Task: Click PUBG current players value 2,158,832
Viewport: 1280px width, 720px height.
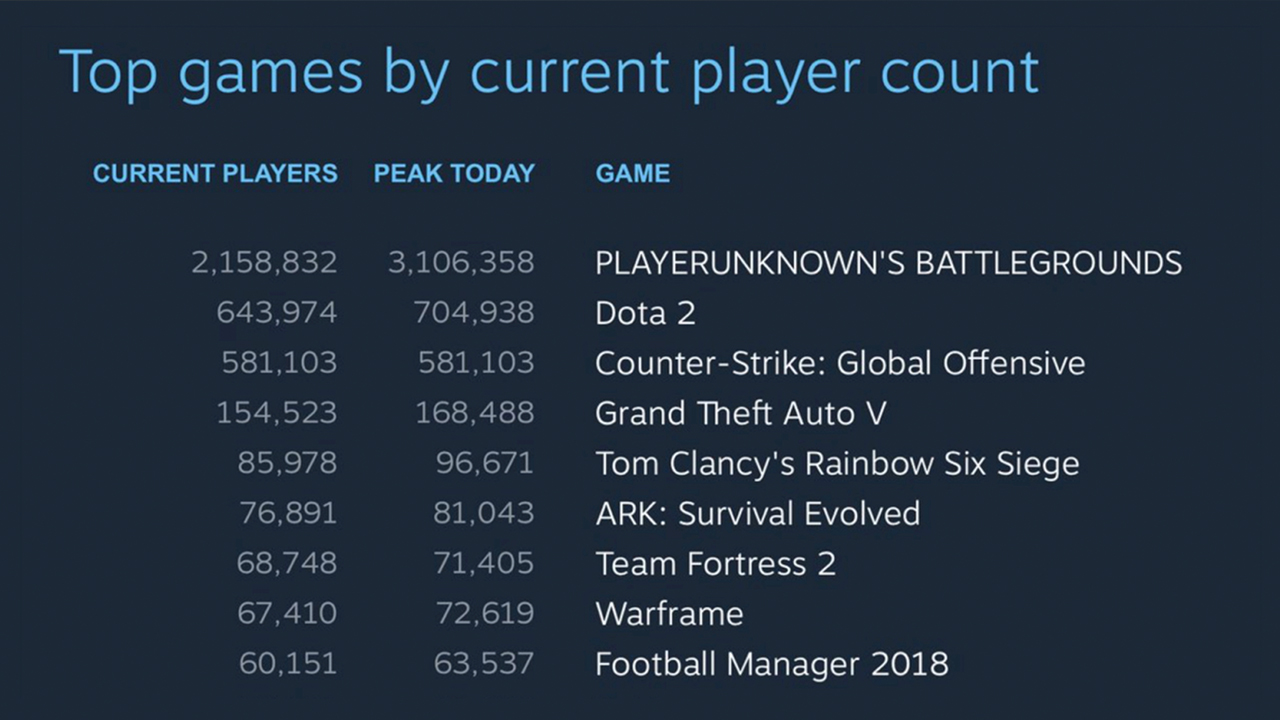Action: (x=264, y=263)
